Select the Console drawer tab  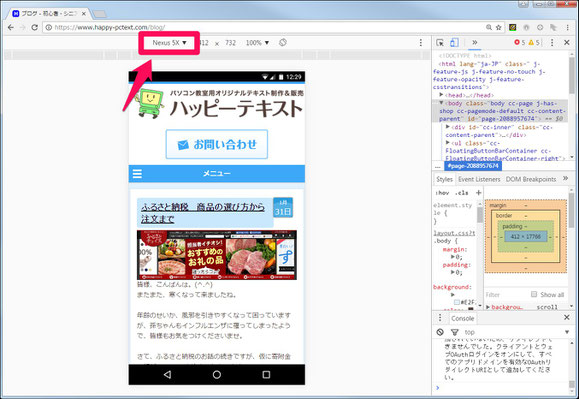462,318
